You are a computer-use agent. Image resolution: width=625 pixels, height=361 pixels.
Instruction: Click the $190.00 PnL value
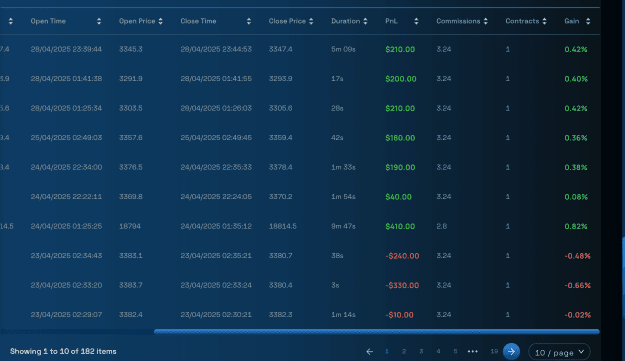400,167
